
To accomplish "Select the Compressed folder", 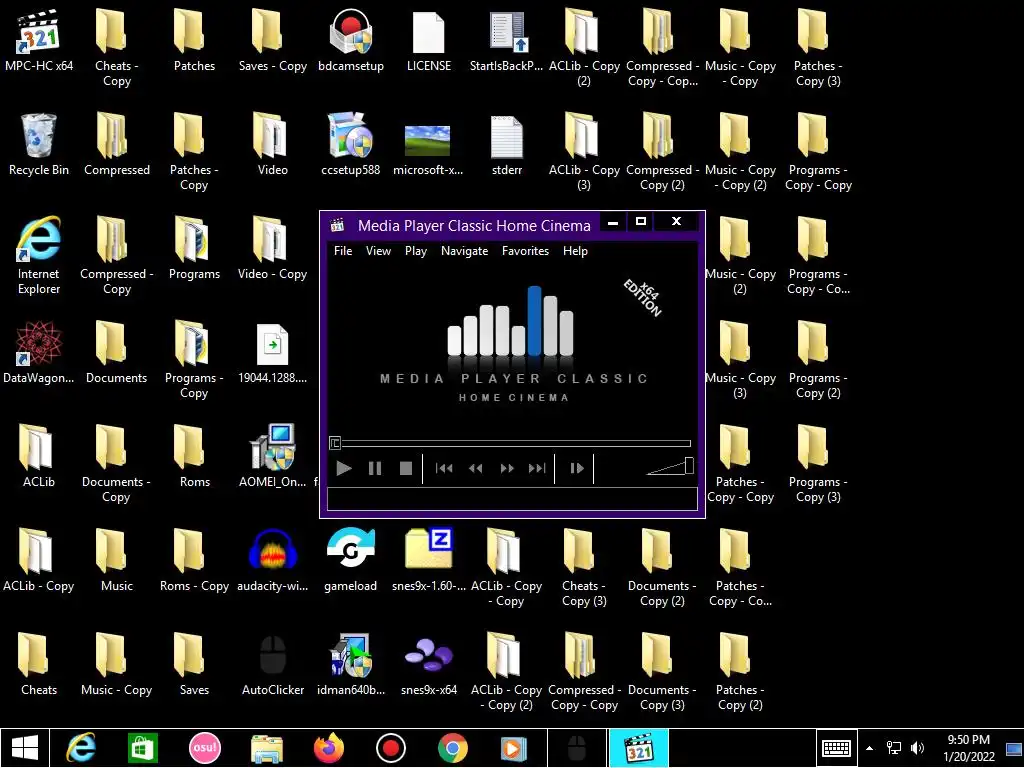I will click(116, 144).
